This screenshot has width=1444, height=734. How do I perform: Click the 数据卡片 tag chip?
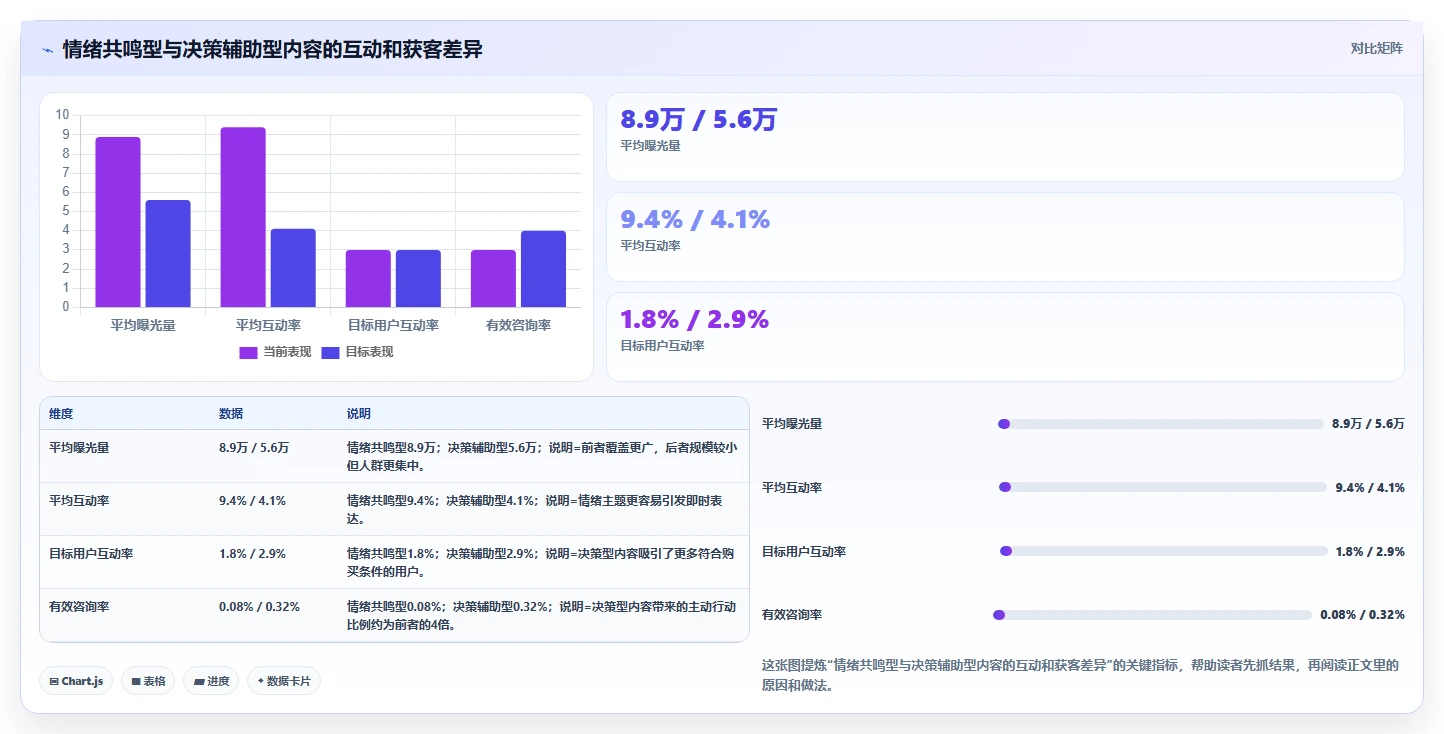tap(284, 681)
